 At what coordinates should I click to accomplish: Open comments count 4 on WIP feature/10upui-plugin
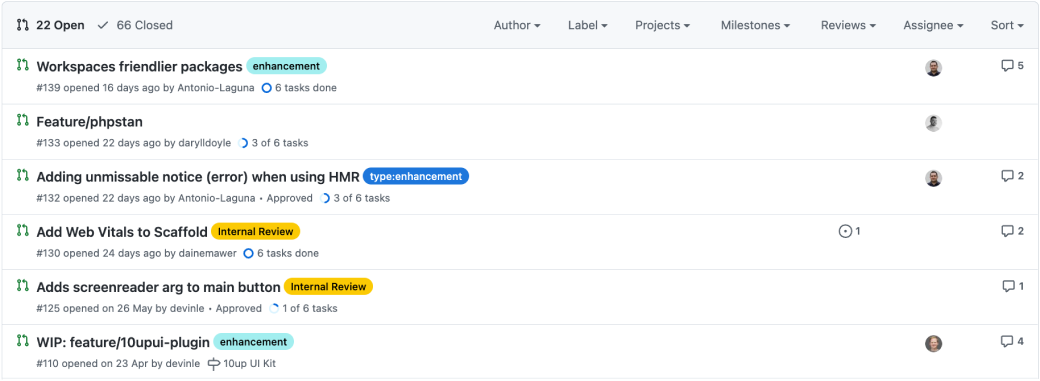pyautogui.click(x=1012, y=341)
